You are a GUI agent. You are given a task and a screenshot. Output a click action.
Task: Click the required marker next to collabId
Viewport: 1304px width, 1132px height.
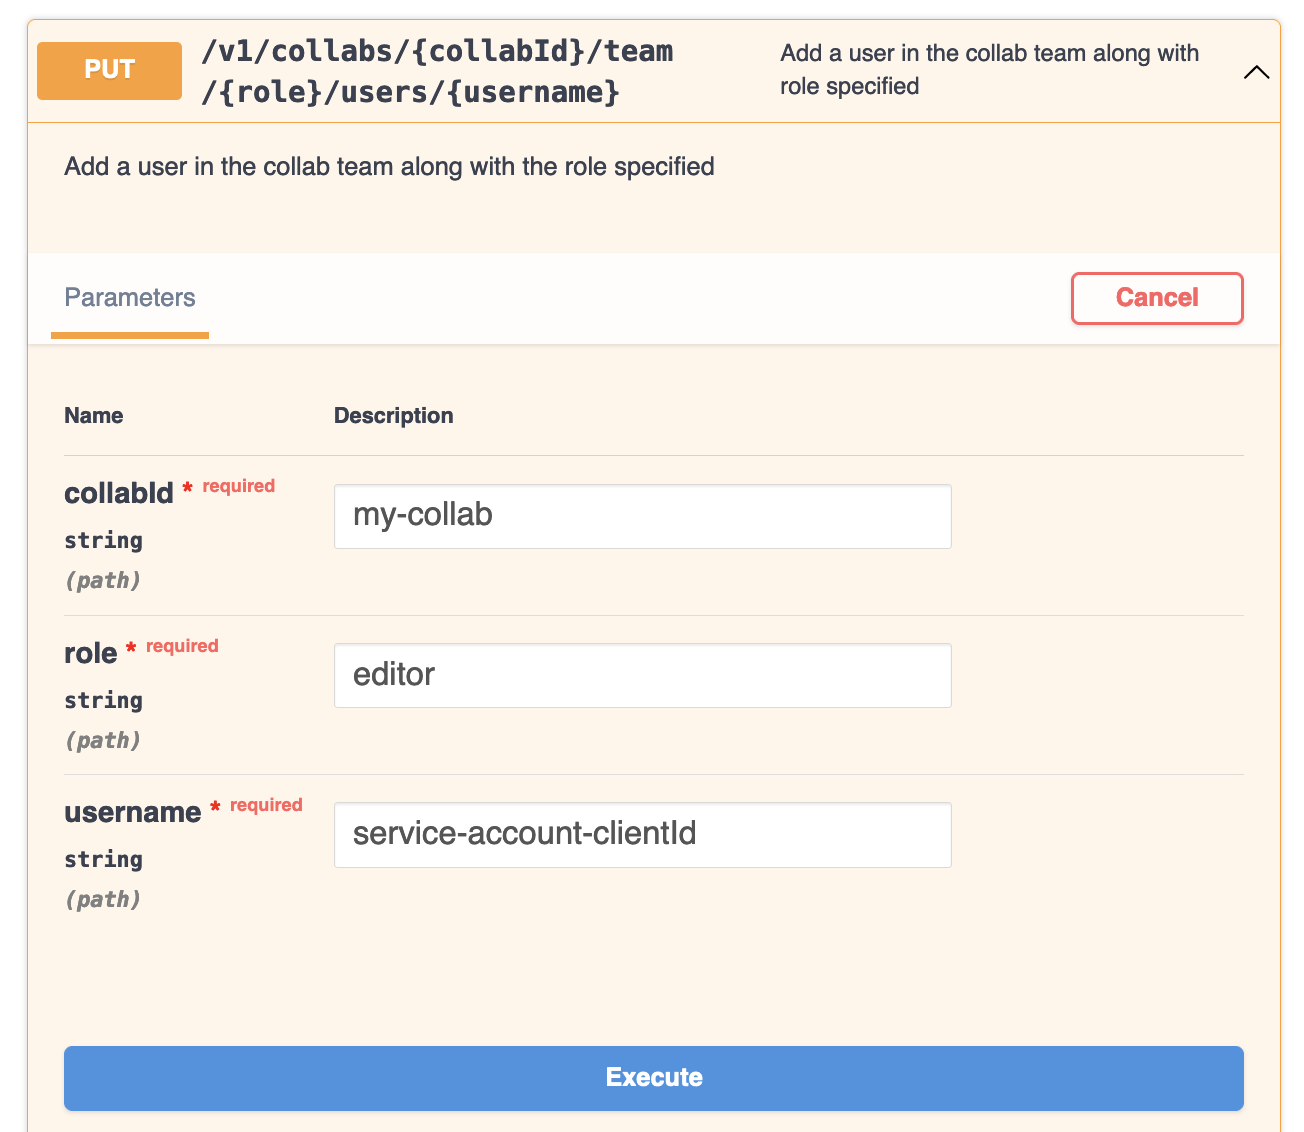click(x=238, y=486)
